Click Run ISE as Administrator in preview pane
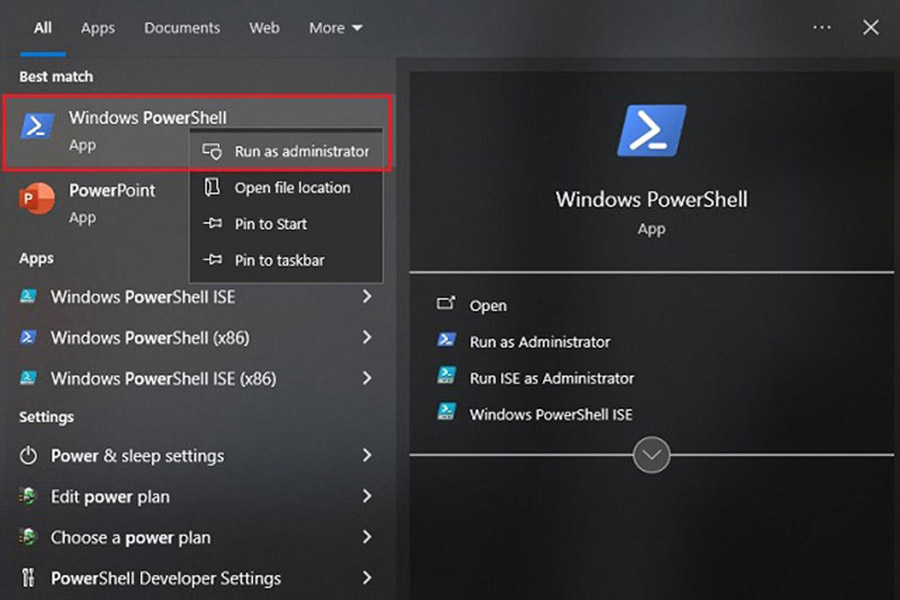This screenshot has height=600, width=900. [552, 378]
